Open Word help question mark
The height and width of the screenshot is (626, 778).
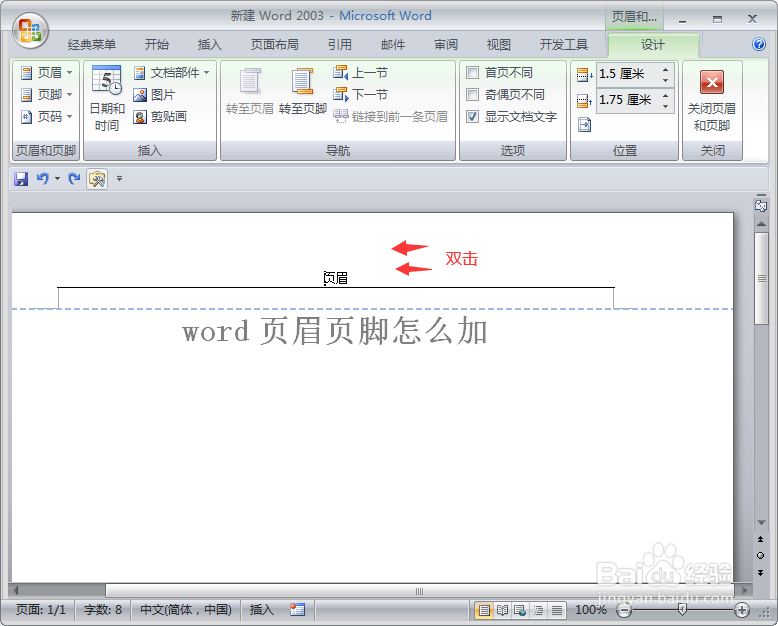[759, 44]
